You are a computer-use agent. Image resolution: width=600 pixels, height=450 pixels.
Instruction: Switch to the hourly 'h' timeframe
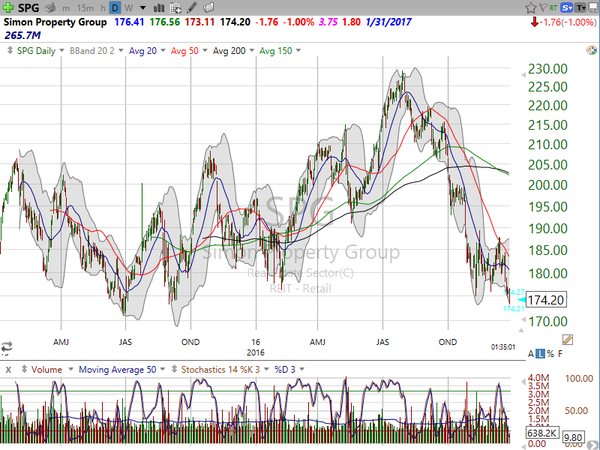tap(103, 8)
